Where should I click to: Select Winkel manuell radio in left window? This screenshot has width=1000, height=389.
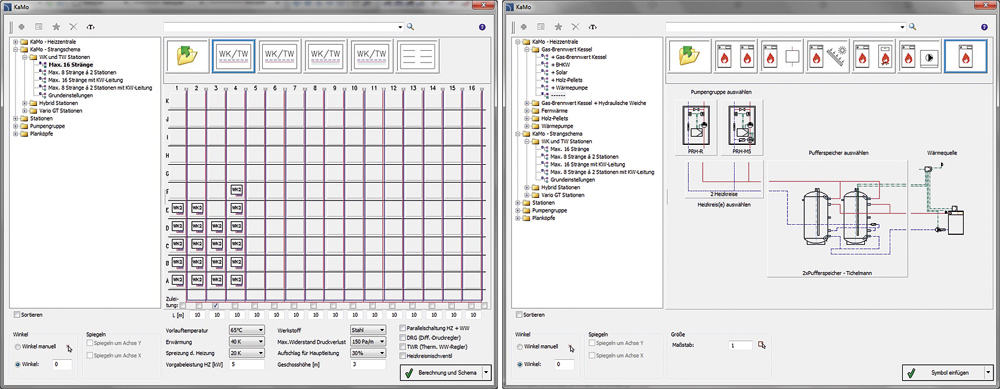click(17, 347)
